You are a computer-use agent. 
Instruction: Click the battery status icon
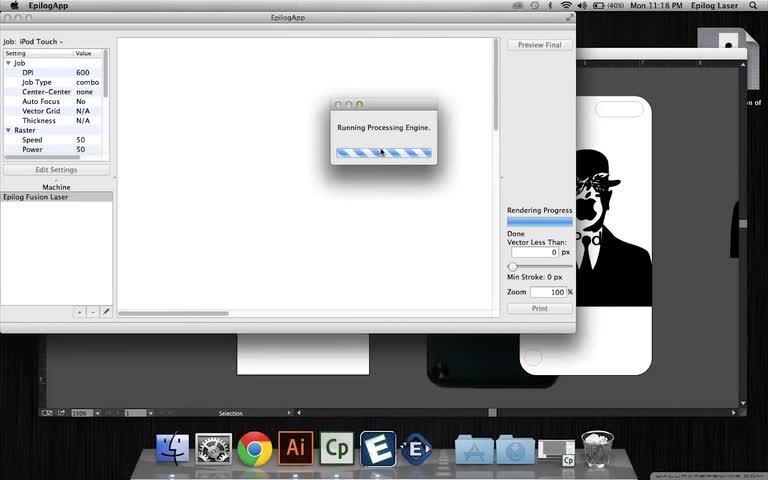point(599,5)
